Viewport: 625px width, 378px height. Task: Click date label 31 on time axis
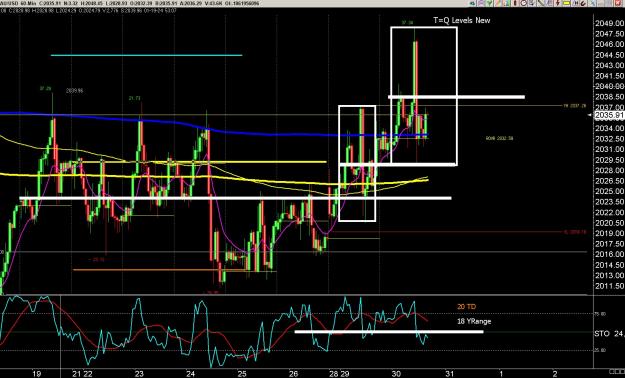pyautogui.click(x=450, y=374)
